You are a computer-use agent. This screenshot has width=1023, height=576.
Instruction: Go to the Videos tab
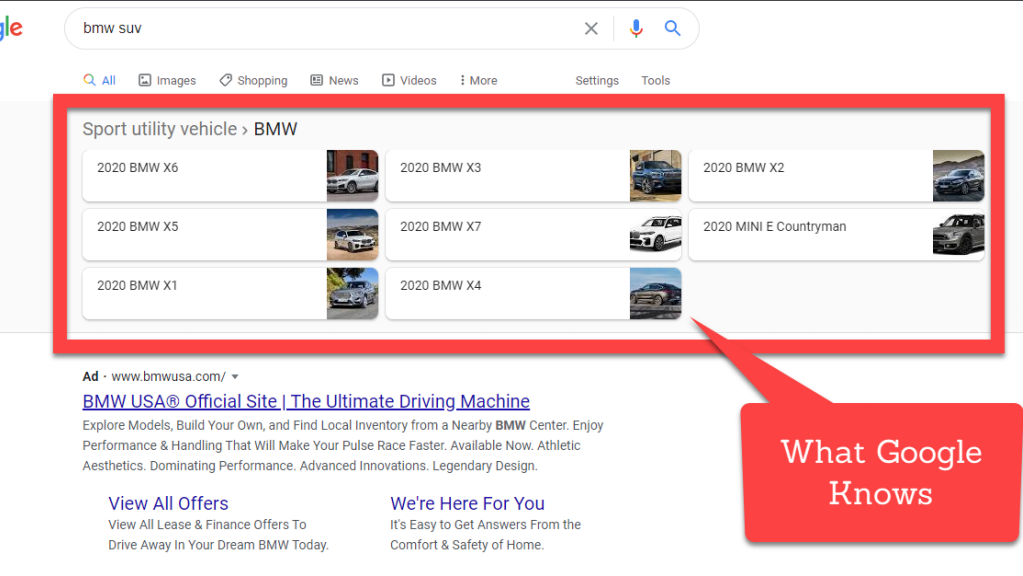click(409, 80)
